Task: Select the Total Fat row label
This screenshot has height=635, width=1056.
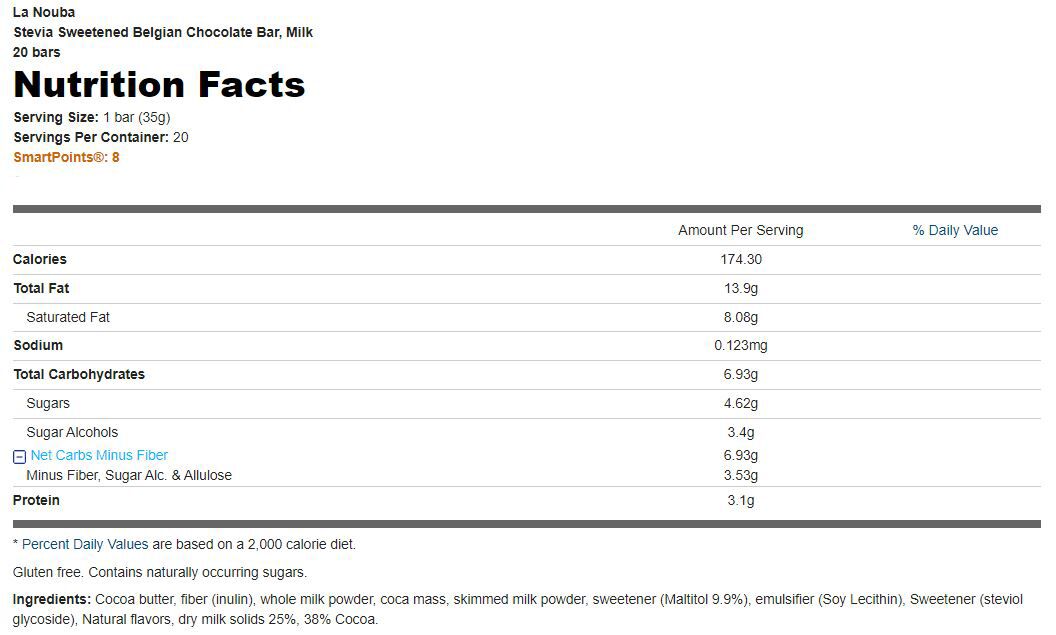Action: coord(41,288)
